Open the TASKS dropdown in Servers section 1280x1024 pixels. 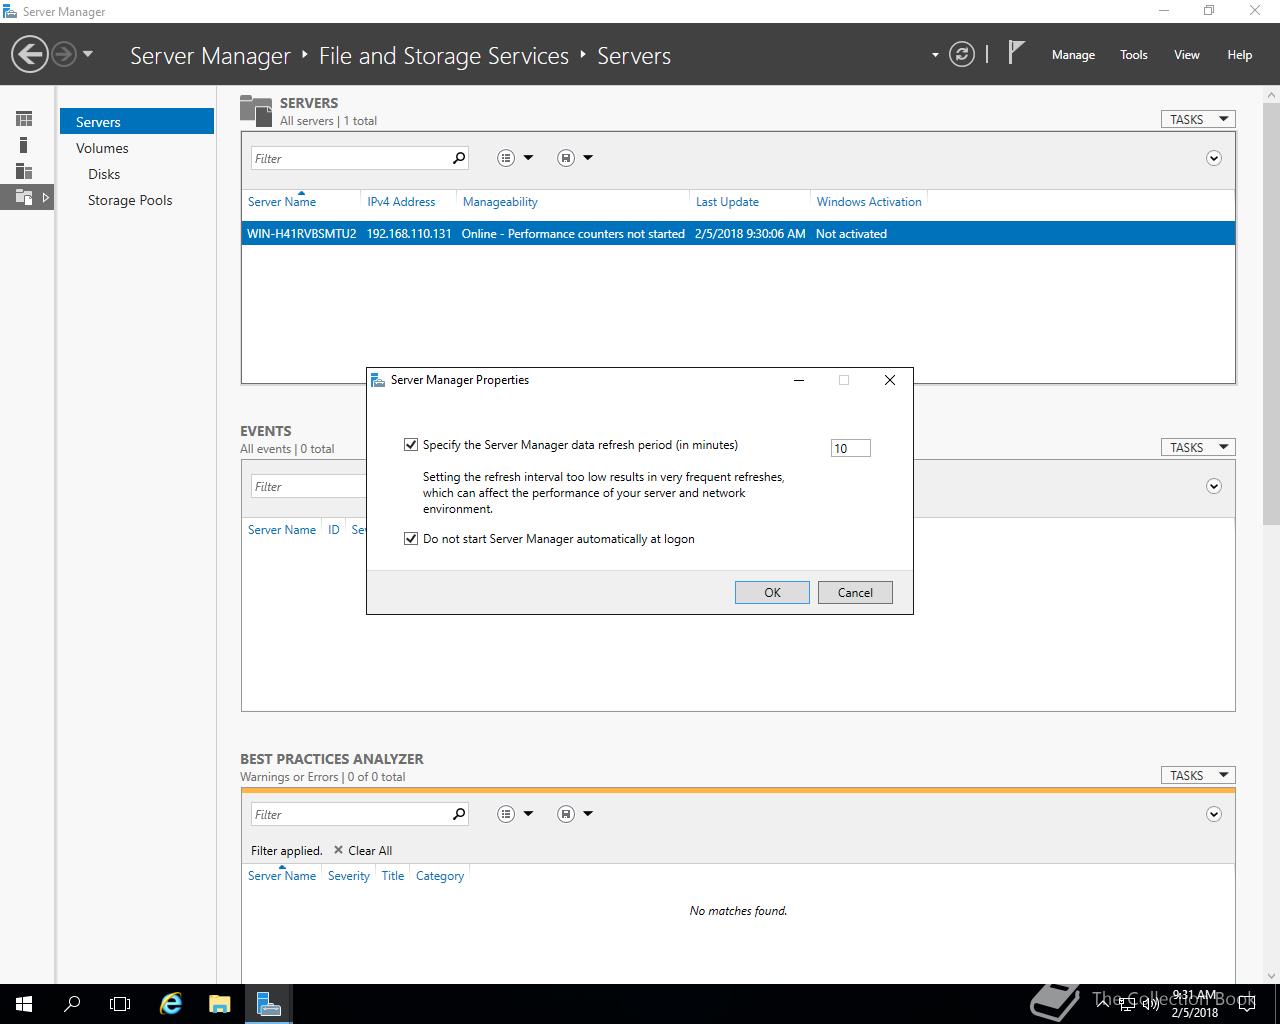(x=1198, y=119)
